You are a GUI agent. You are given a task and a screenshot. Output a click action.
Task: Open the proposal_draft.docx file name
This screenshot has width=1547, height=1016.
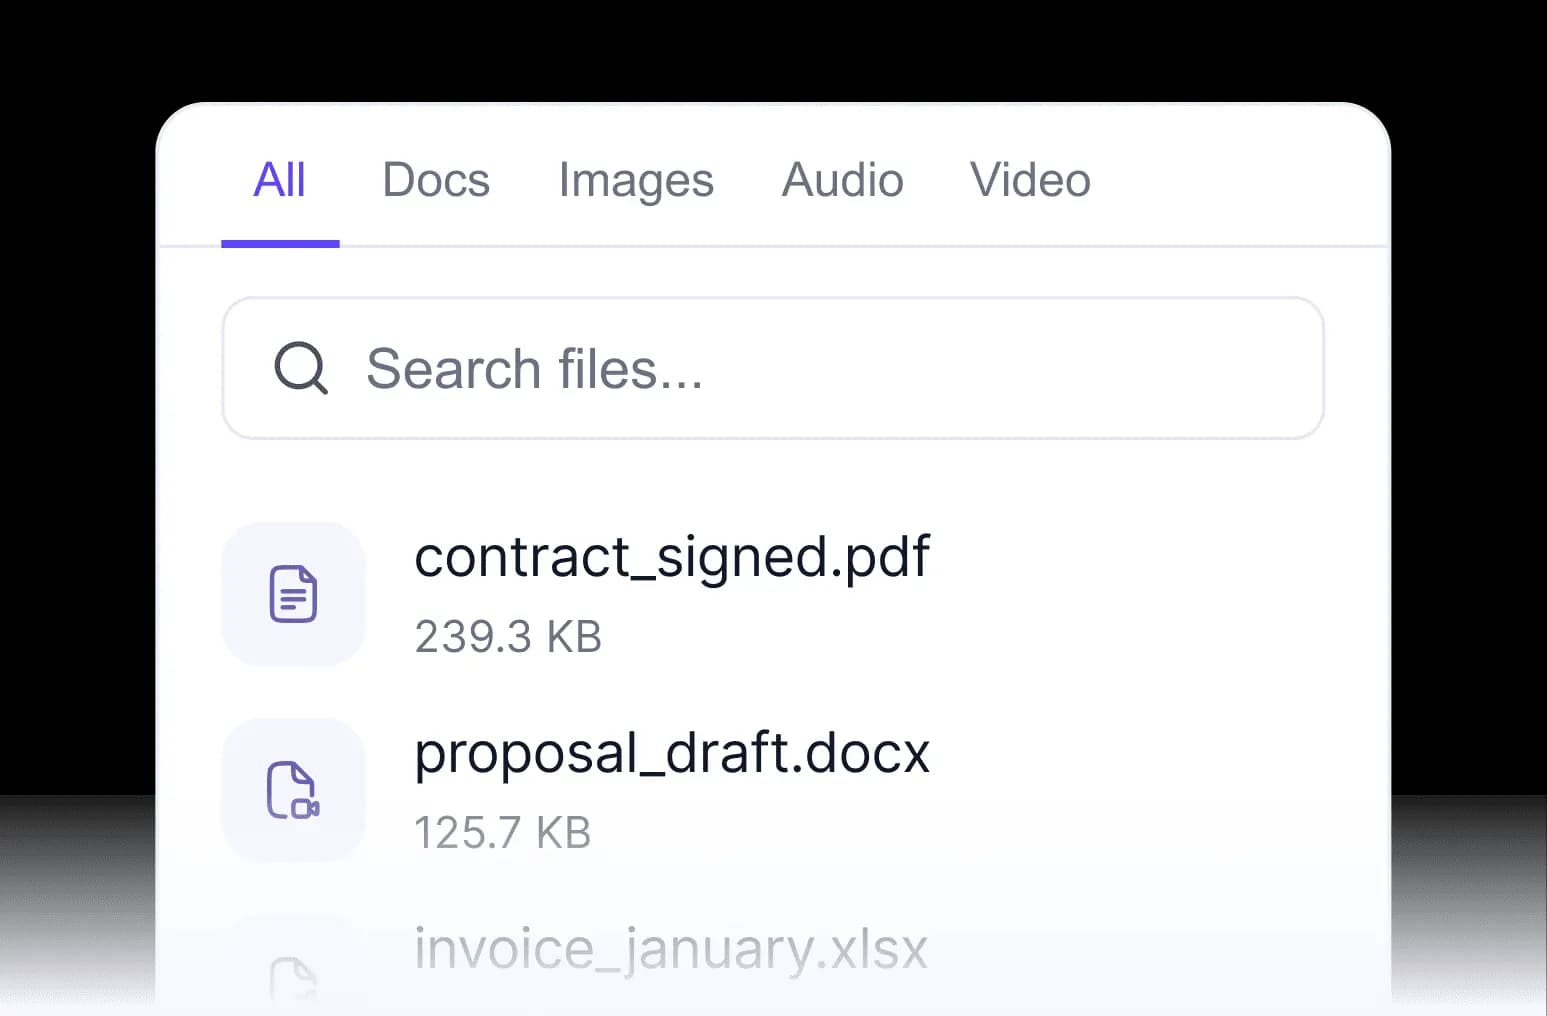(x=672, y=753)
